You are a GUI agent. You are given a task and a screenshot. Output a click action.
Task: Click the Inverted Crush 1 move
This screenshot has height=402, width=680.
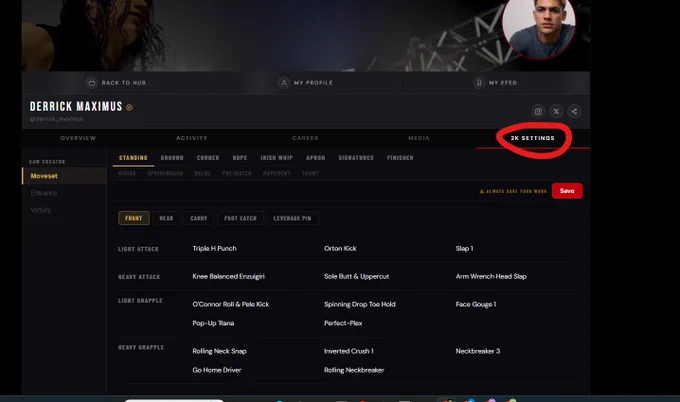coord(349,351)
